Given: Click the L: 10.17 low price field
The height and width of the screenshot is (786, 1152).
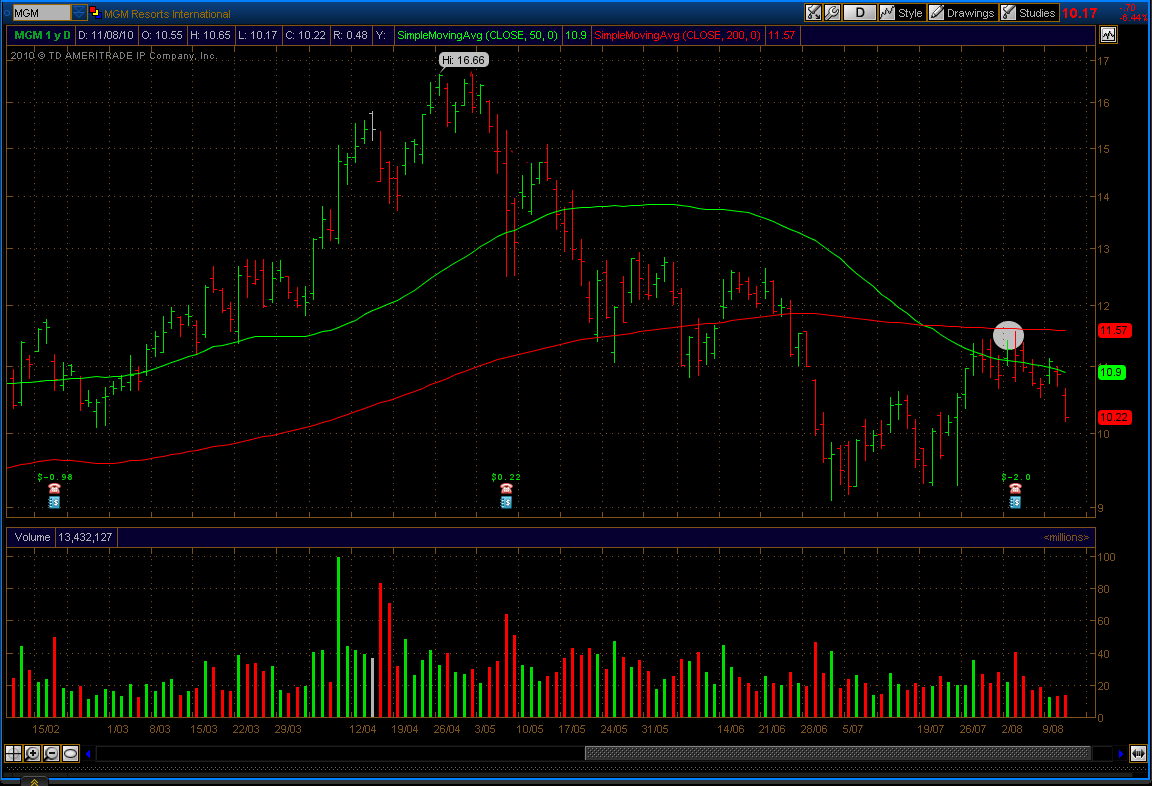Looking at the screenshot, I should coord(258,35).
